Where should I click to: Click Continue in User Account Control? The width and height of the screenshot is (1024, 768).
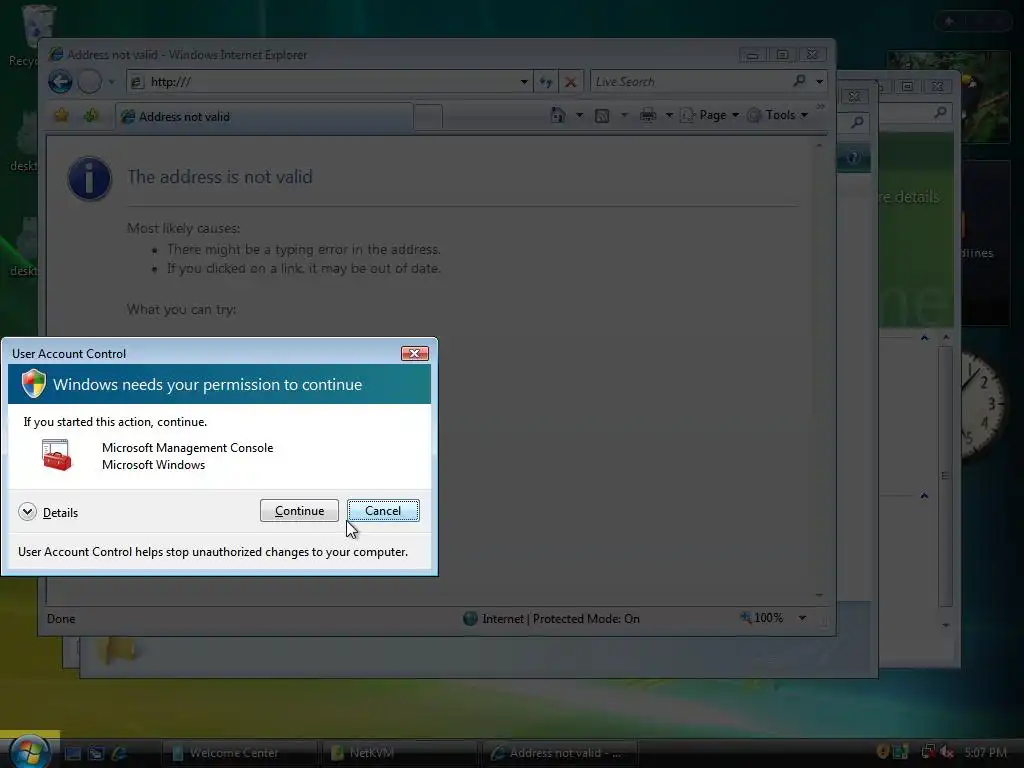click(299, 511)
